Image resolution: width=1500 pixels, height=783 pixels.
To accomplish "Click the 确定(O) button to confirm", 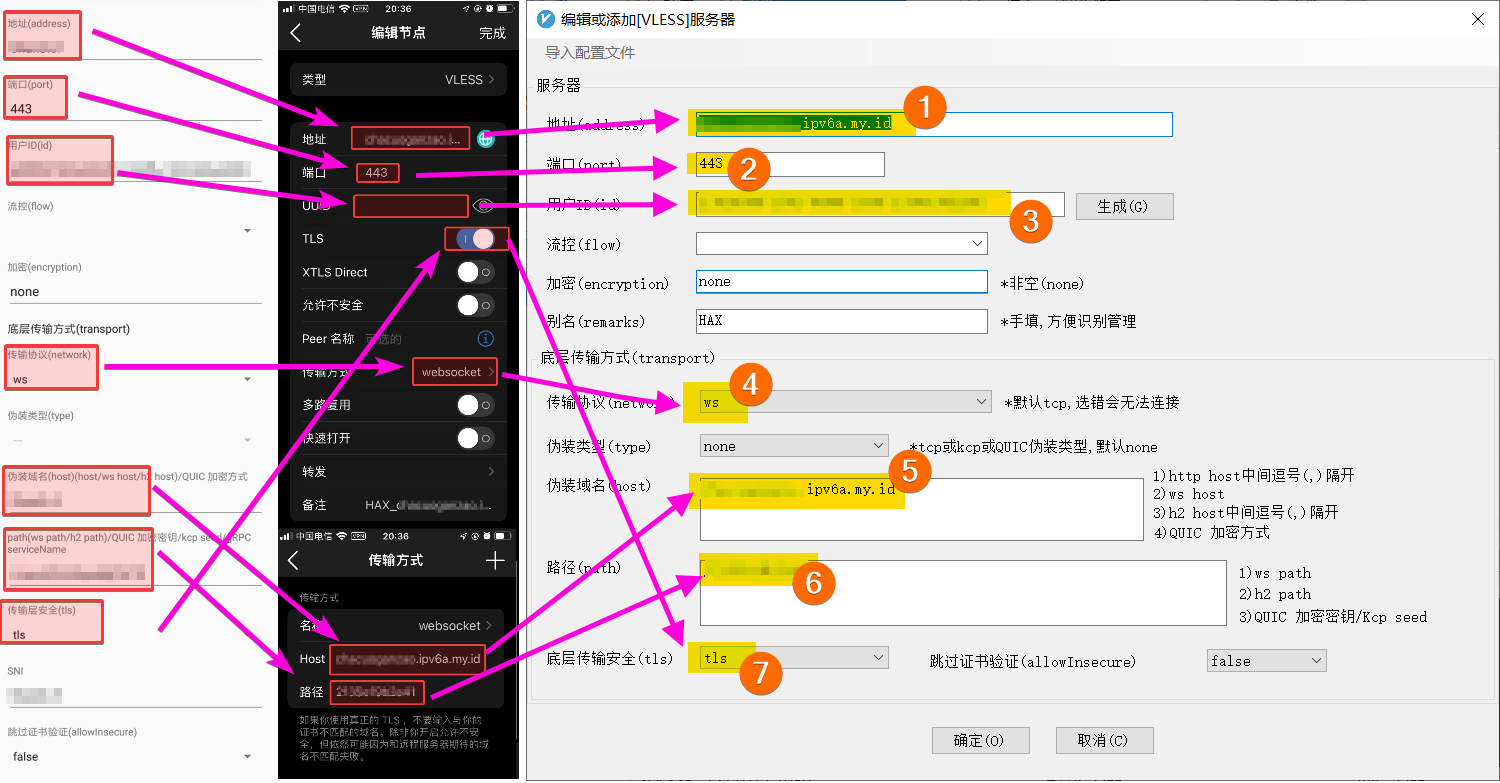I will pyautogui.click(x=980, y=740).
